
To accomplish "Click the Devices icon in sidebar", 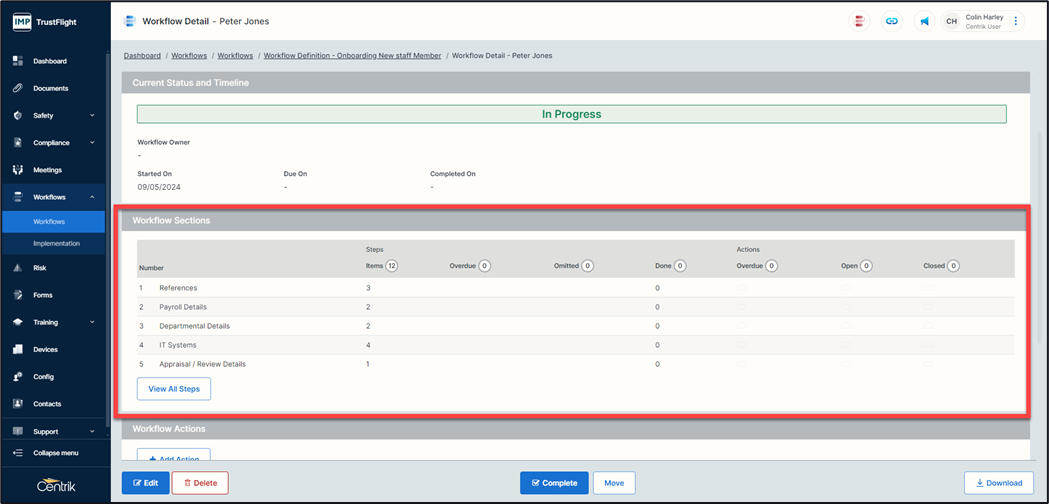I will coord(18,350).
